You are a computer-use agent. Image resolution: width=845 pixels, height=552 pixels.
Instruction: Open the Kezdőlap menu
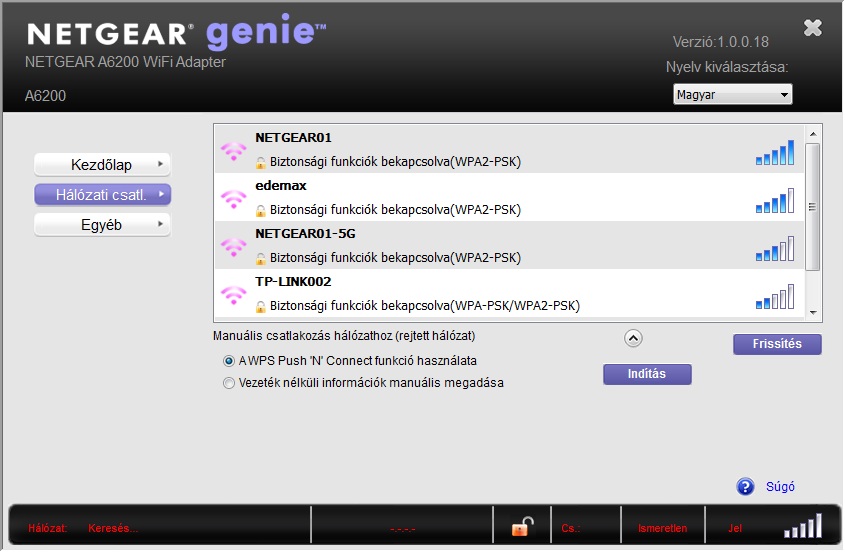pyautogui.click(x=102, y=164)
